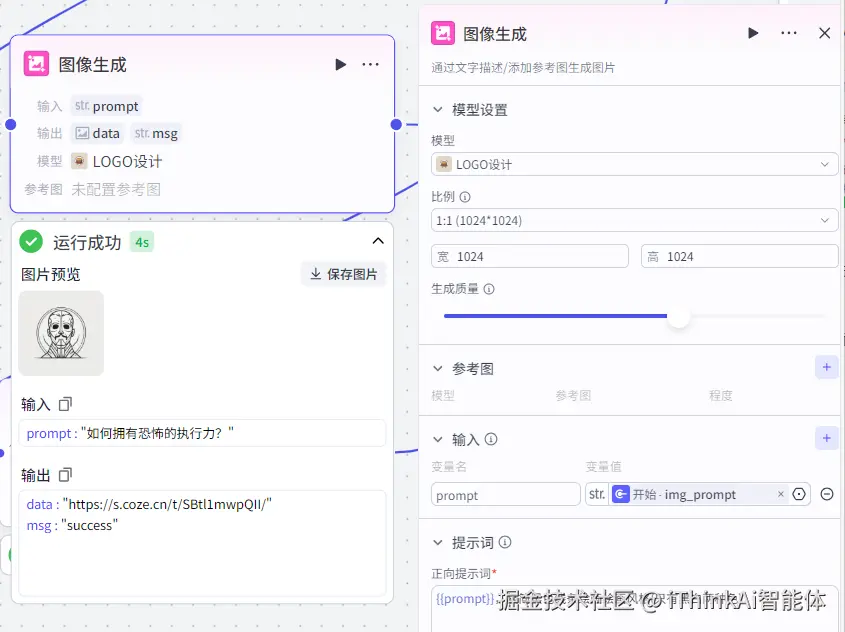Click the node's right output connection port
845x632 pixels.
[396, 124]
